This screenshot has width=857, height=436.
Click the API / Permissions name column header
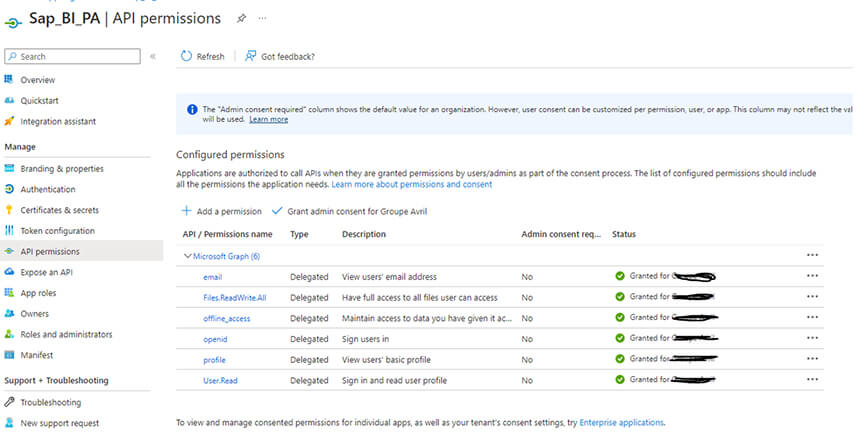click(x=227, y=234)
